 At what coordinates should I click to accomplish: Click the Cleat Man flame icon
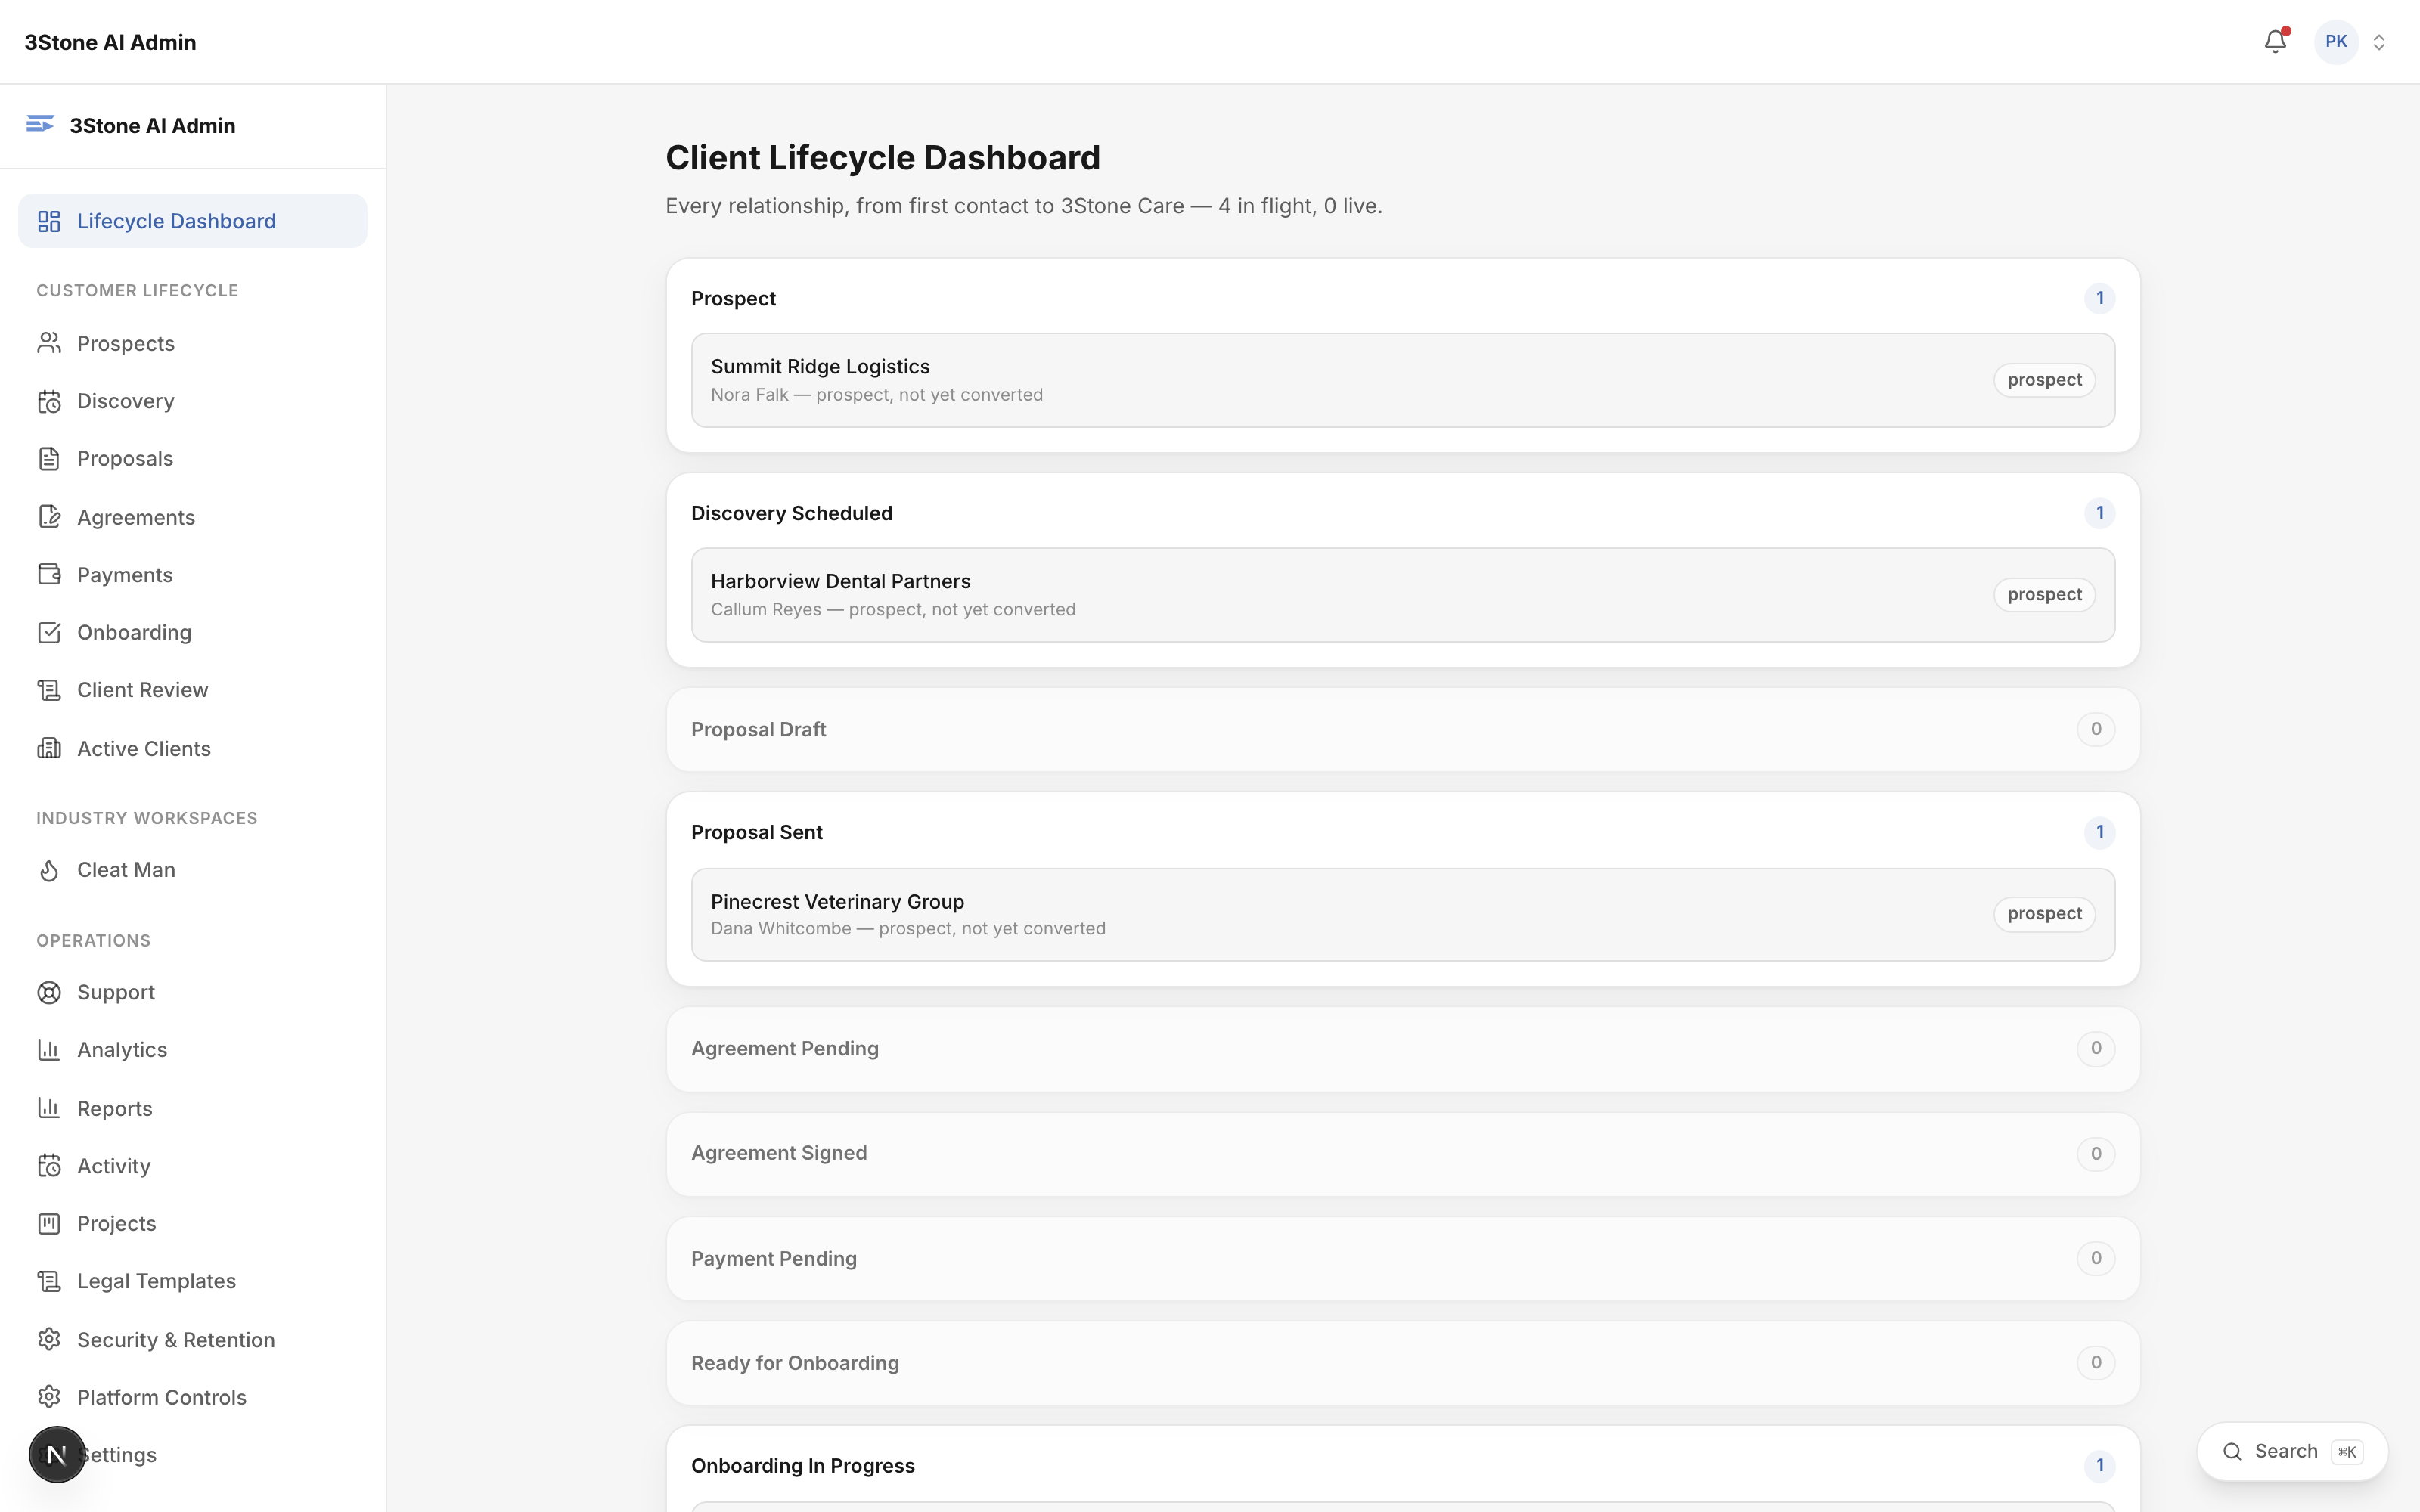point(49,870)
